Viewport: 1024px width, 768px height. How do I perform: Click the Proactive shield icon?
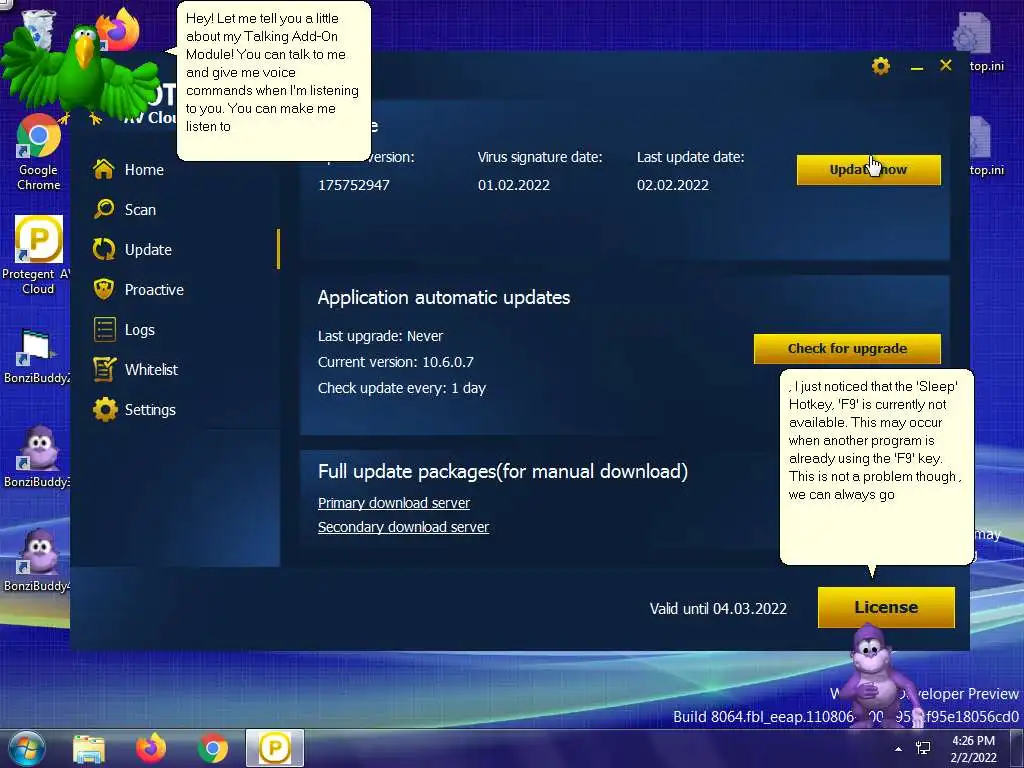tap(104, 289)
